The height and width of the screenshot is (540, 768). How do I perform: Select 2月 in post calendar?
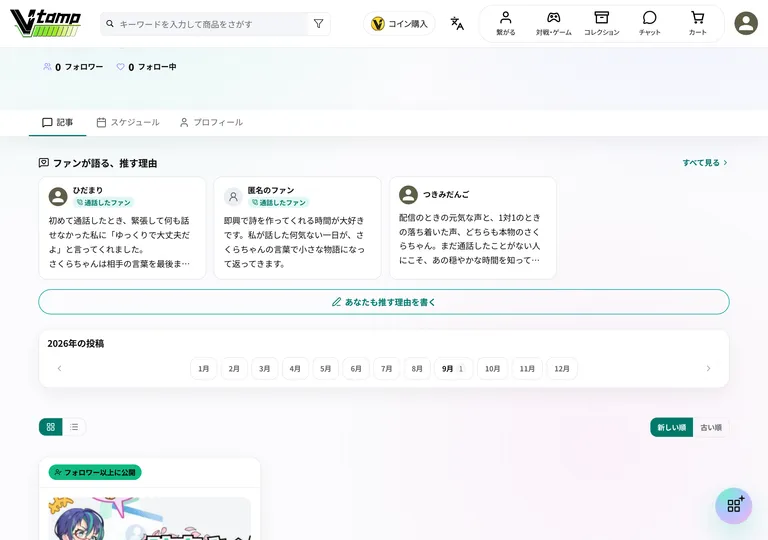pos(234,368)
